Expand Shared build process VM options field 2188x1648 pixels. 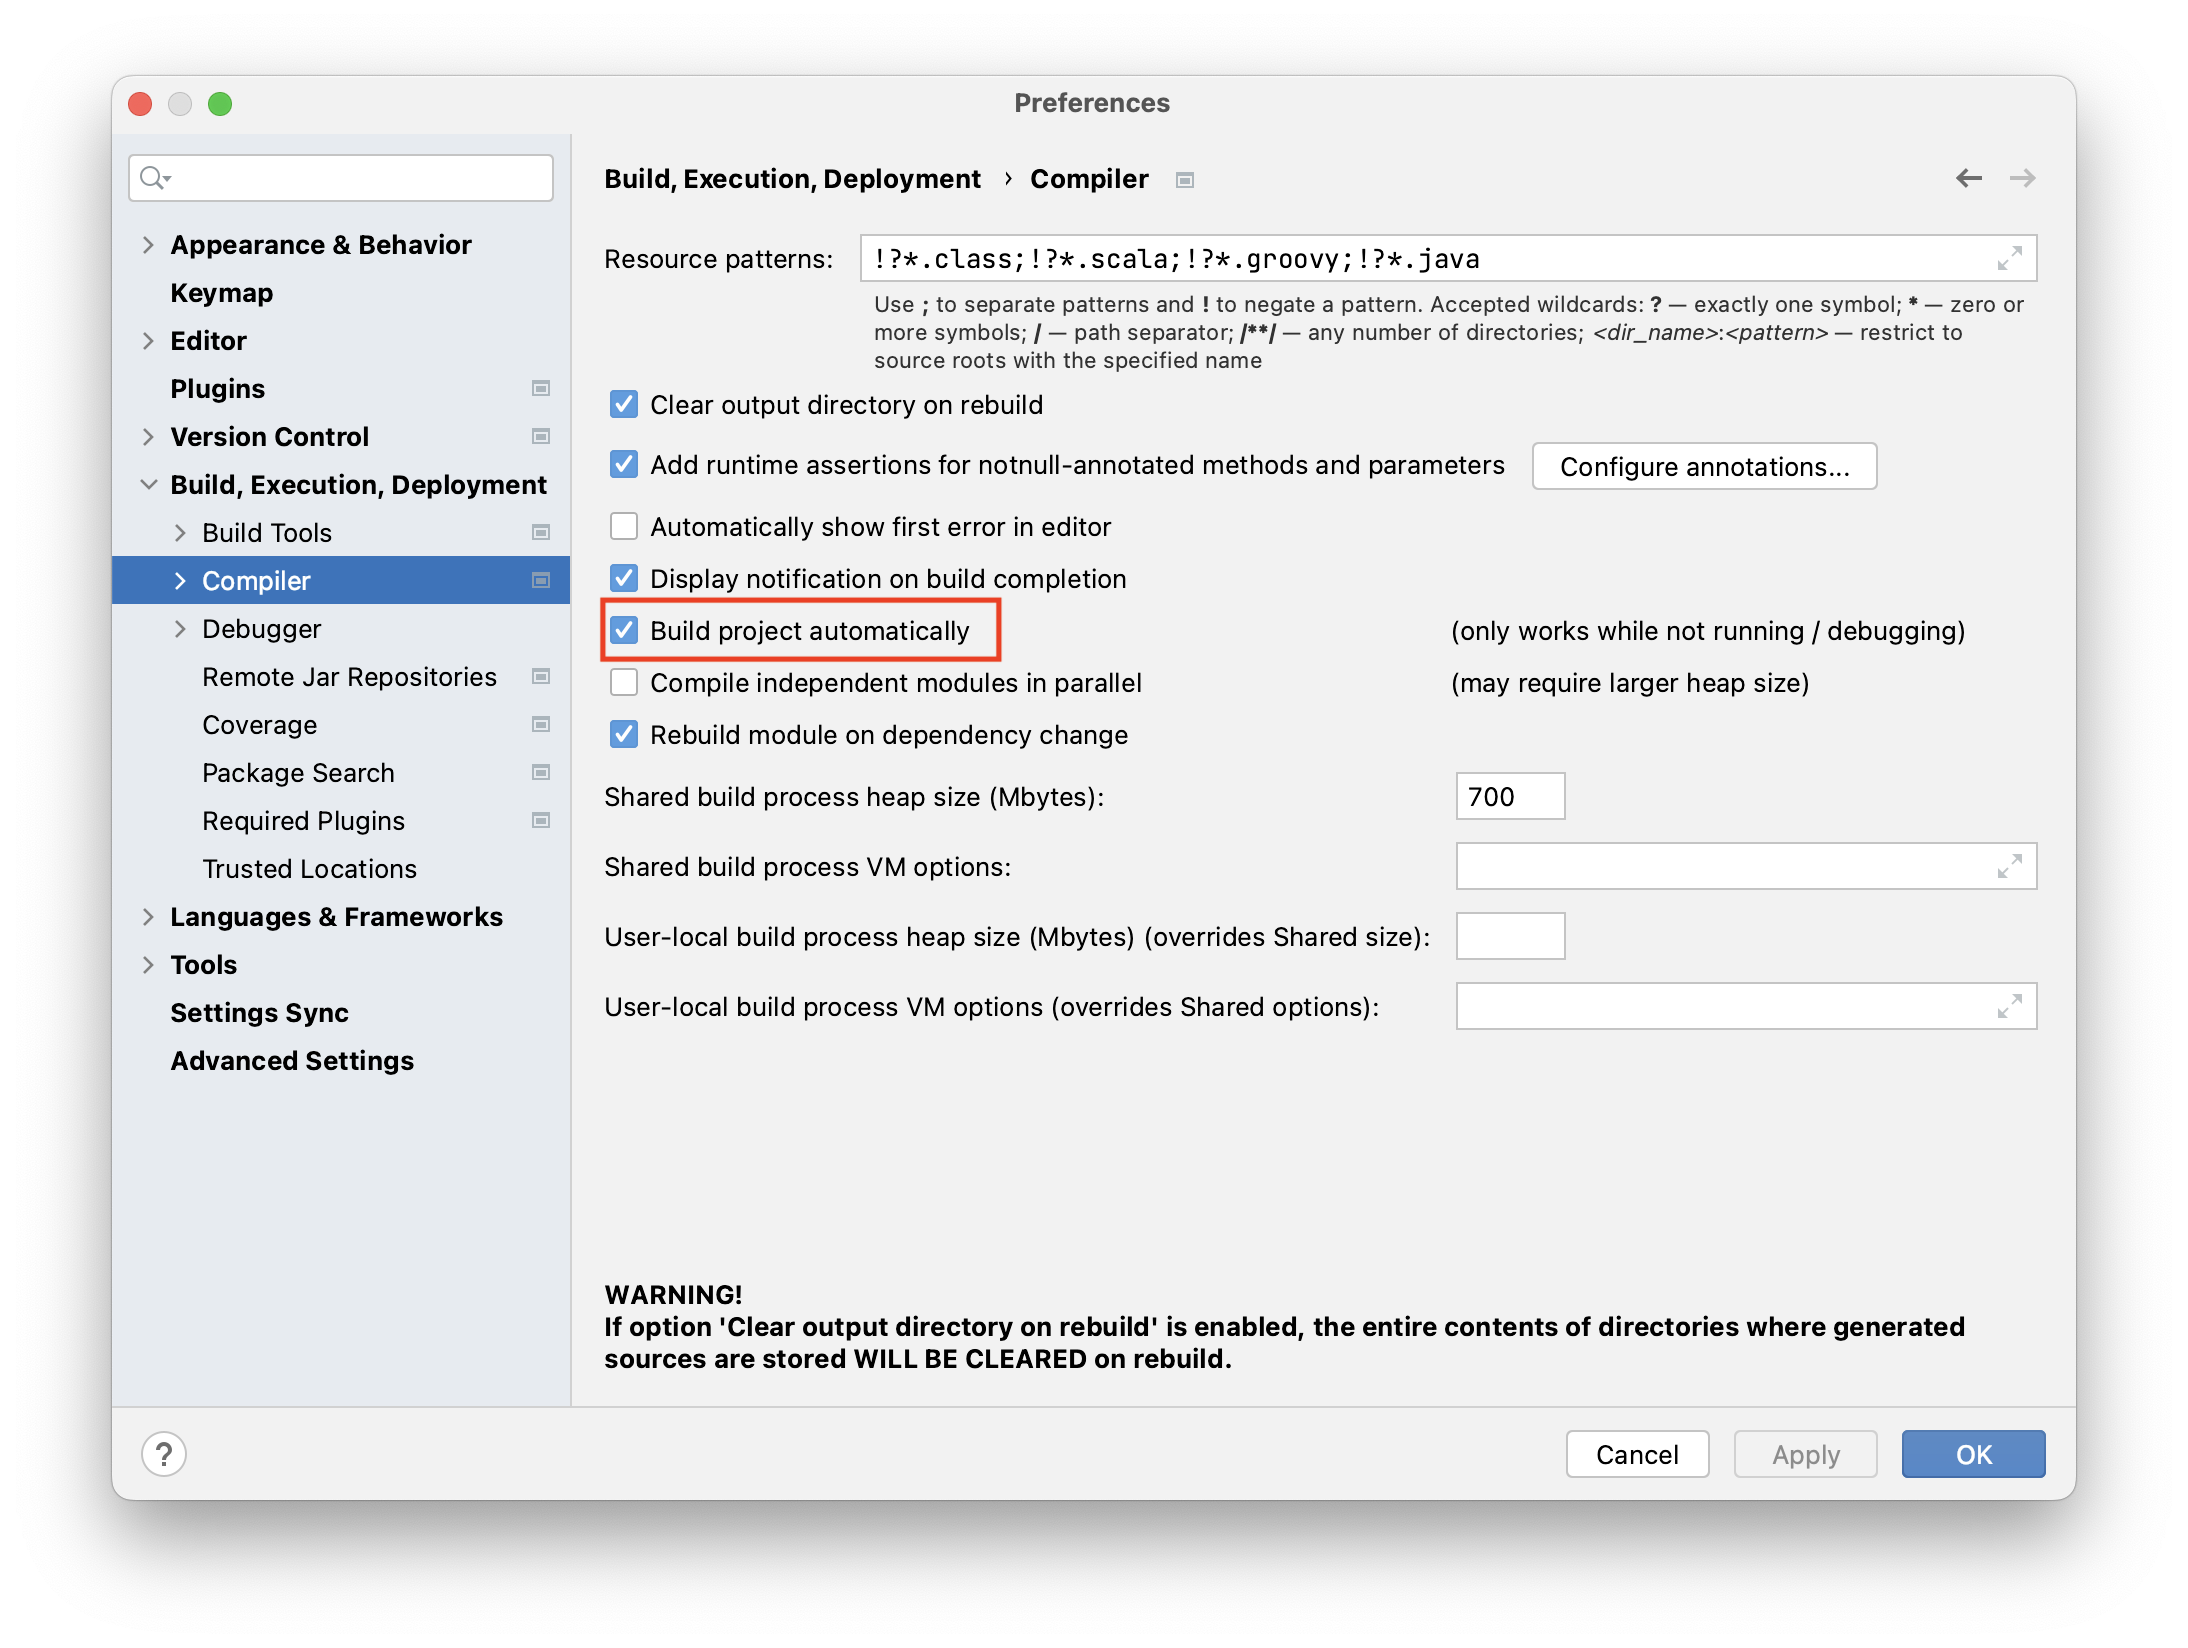(2009, 866)
